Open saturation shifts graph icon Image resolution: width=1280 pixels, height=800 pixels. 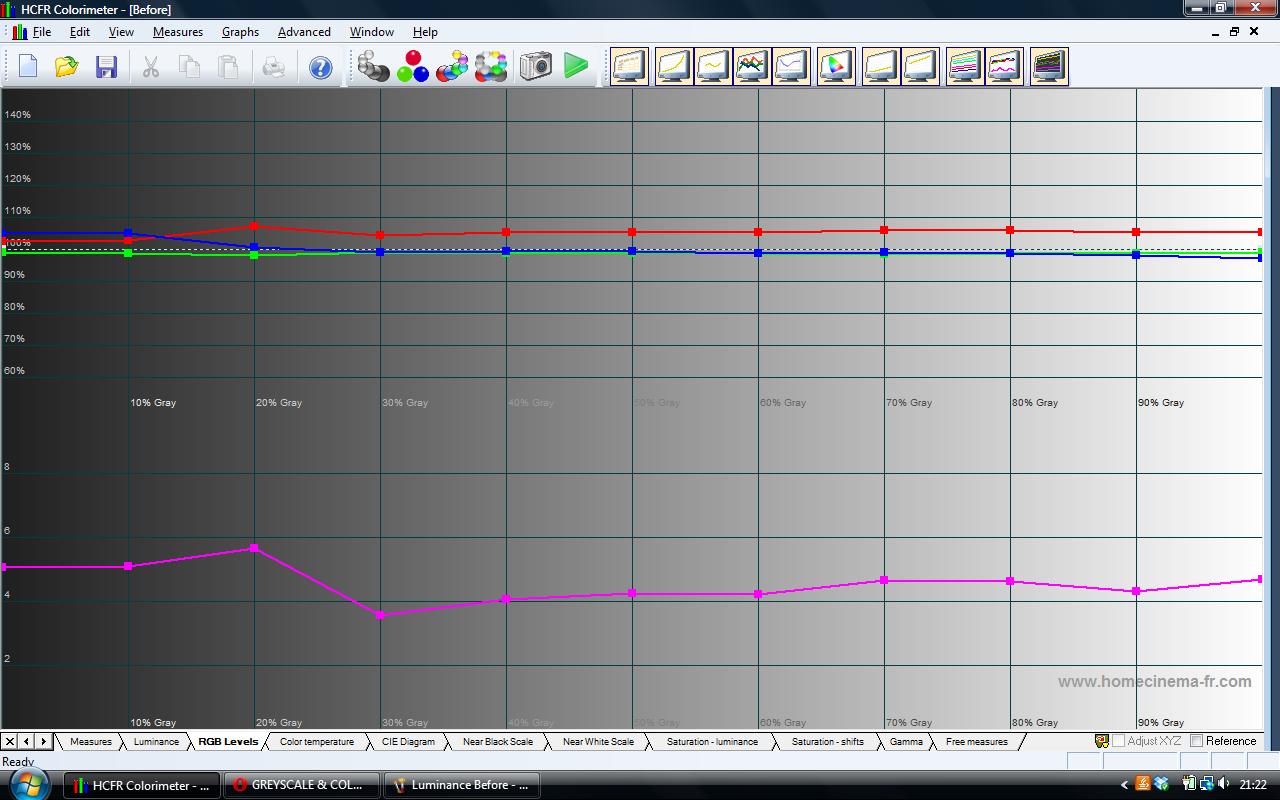(x=1004, y=67)
